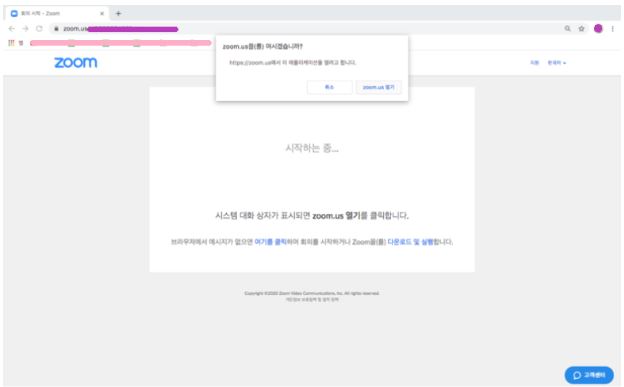Open the 고객센터 chat button
The height and width of the screenshot is (387, 624).
point(589,375)
